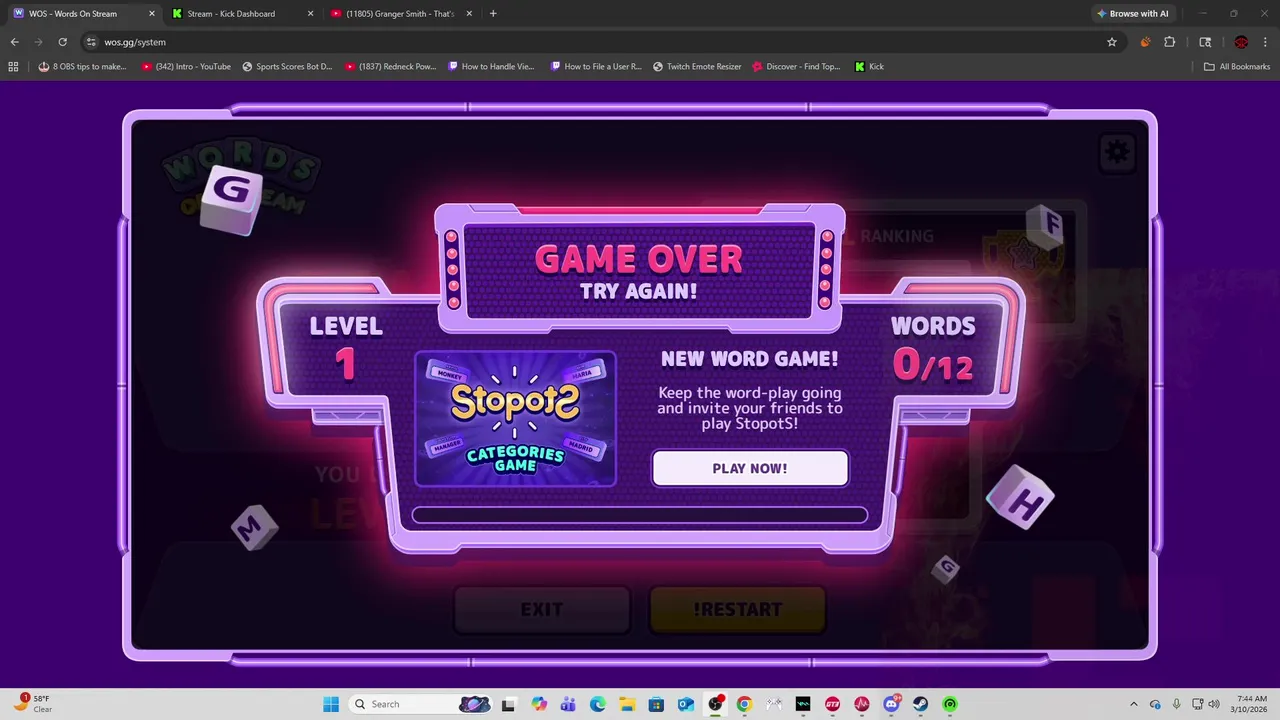Image resolution: width=1280 pixels, height=720 pixels.
Task: Click the PLAY NOW! button
Action: (750, 468)
